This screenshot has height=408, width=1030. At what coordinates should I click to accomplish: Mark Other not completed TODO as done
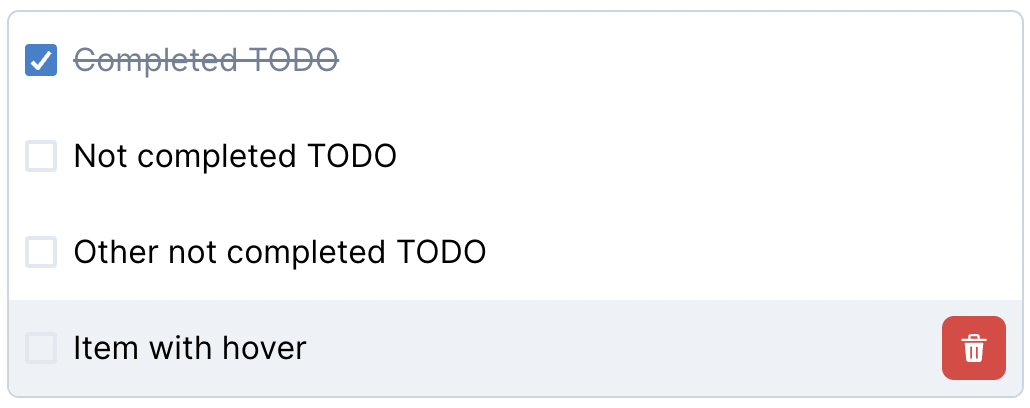click(41, 252)
